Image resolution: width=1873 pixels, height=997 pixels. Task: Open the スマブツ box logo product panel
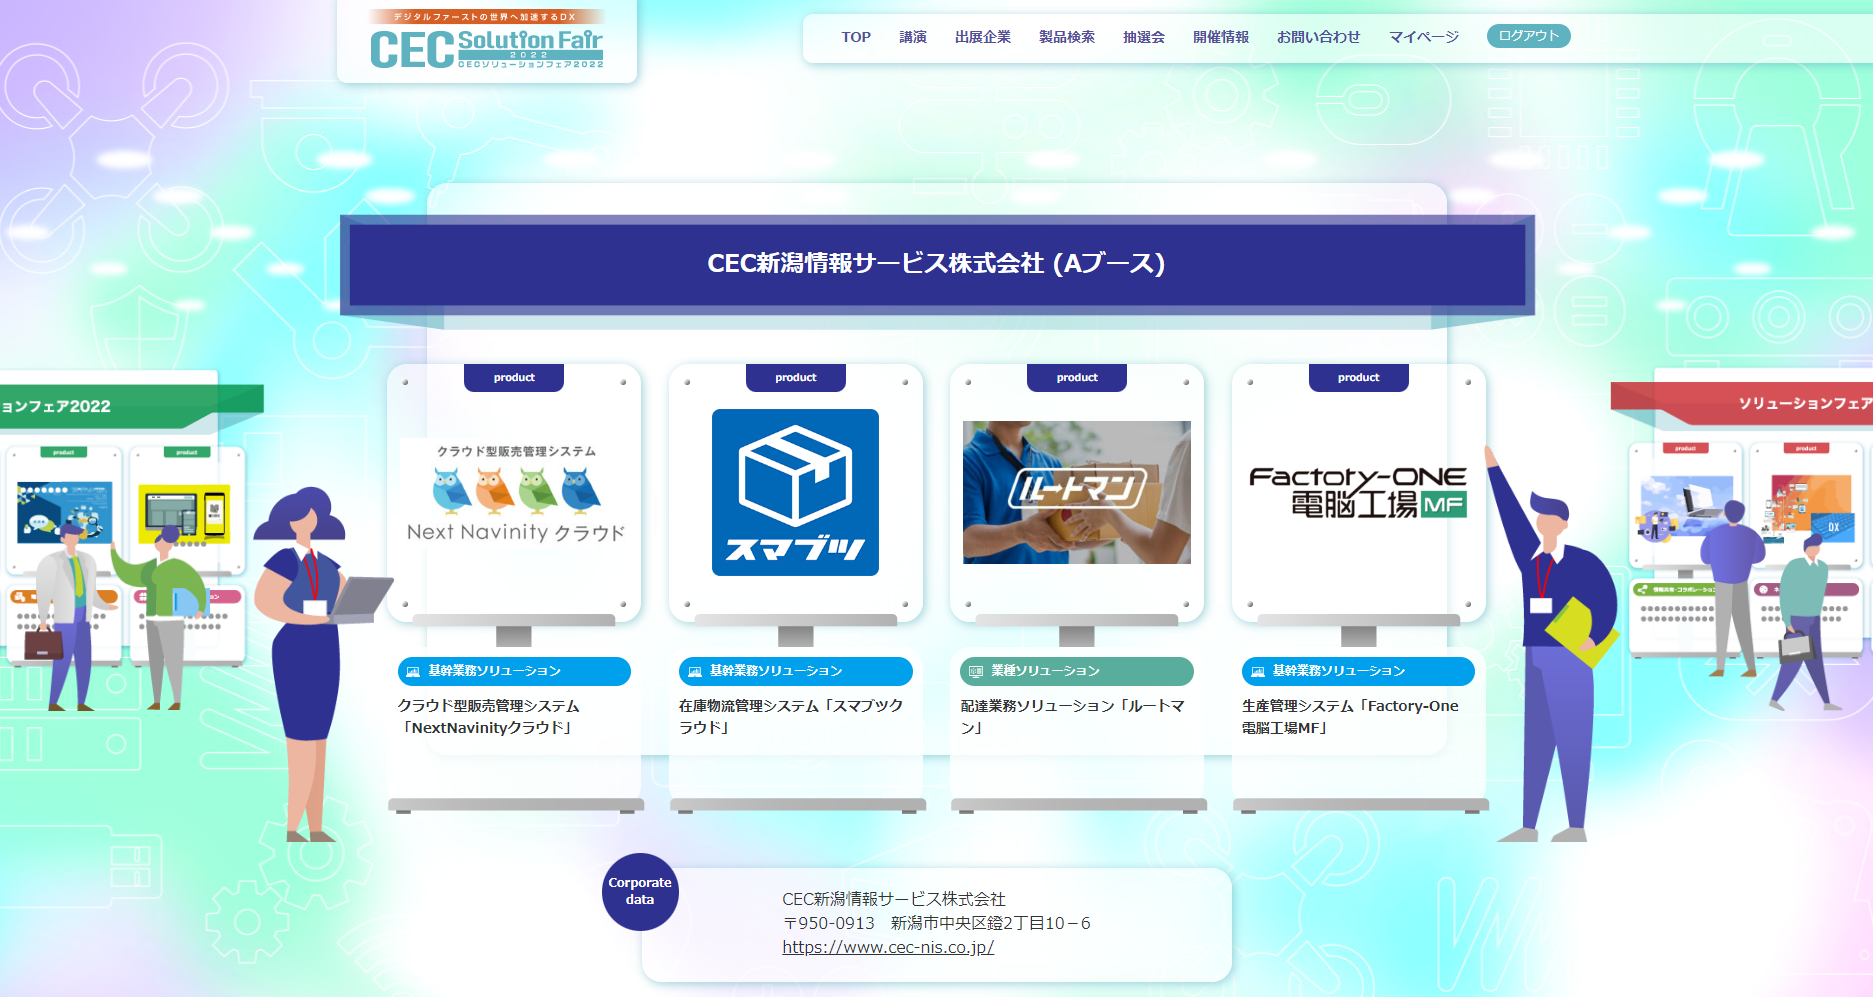point(795,492)
